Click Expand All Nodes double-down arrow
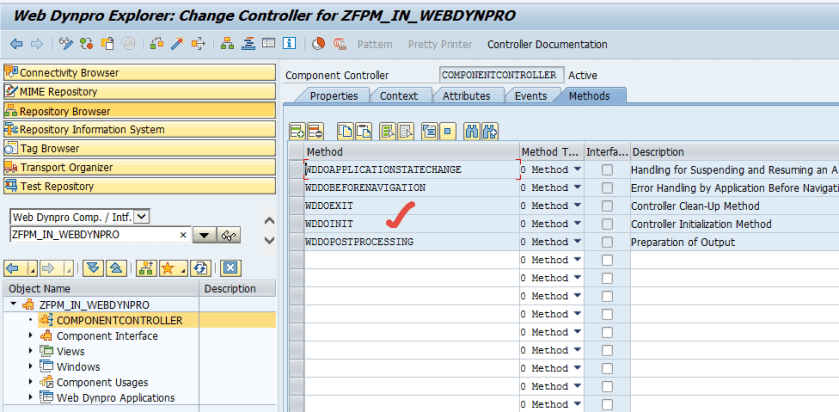The image size is (839, 412). coord(93,268)
